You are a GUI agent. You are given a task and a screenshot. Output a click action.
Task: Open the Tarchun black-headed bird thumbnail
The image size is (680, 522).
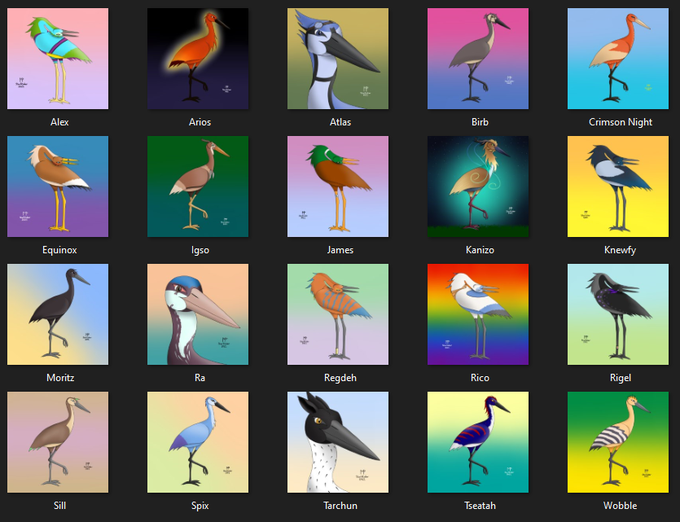pos(338,442)
